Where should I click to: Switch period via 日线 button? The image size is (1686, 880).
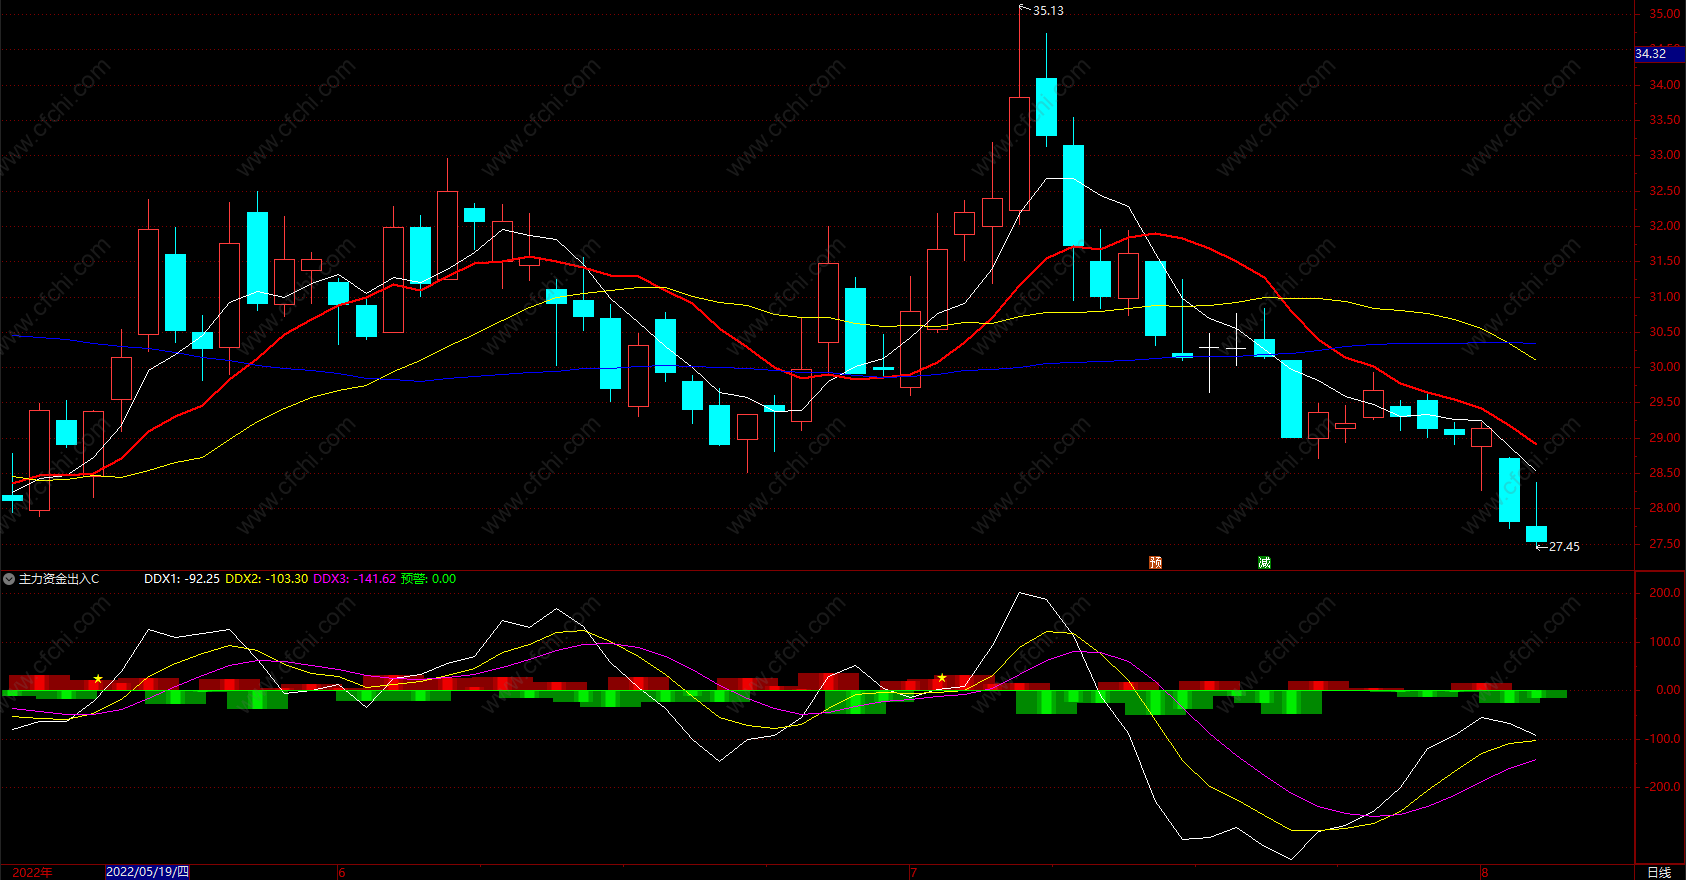coord(1659,872)
